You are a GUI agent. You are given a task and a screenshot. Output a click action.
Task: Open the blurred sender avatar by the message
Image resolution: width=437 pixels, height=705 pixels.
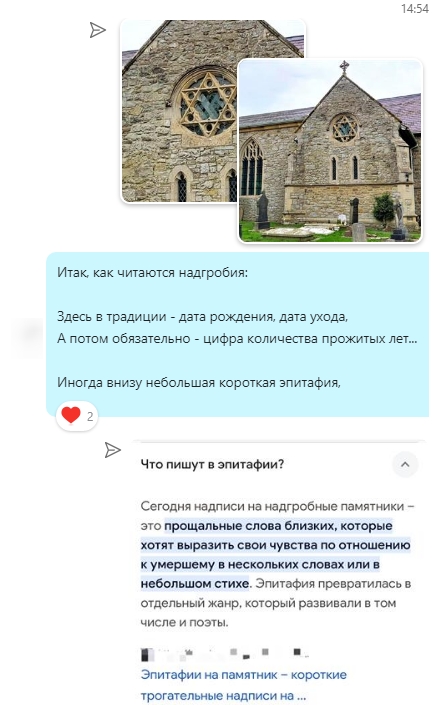(x=30, y=333)
